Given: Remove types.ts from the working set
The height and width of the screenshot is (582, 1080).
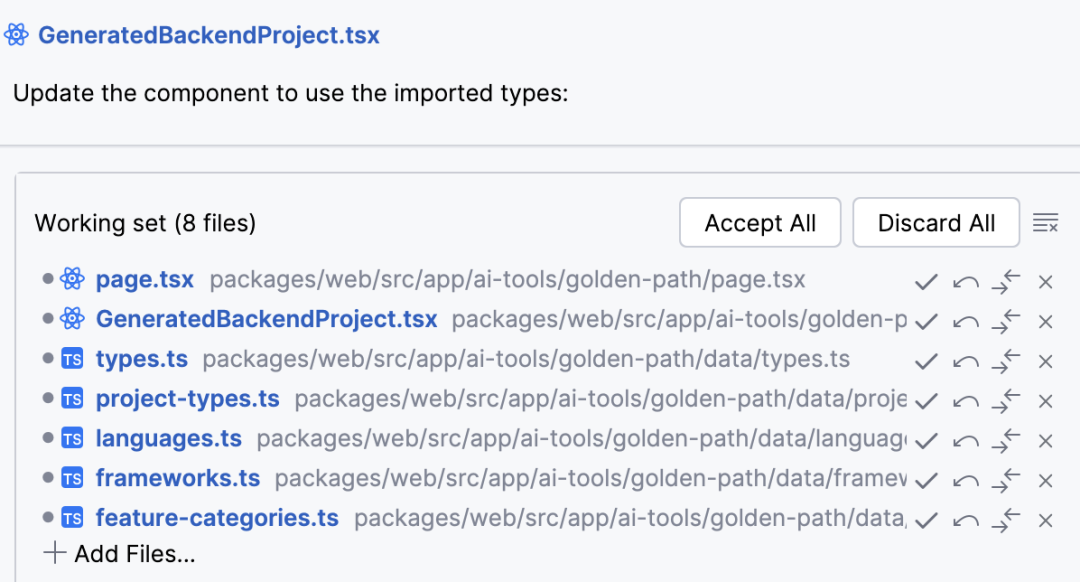Looking at the screenshot, I should 1046,361.
